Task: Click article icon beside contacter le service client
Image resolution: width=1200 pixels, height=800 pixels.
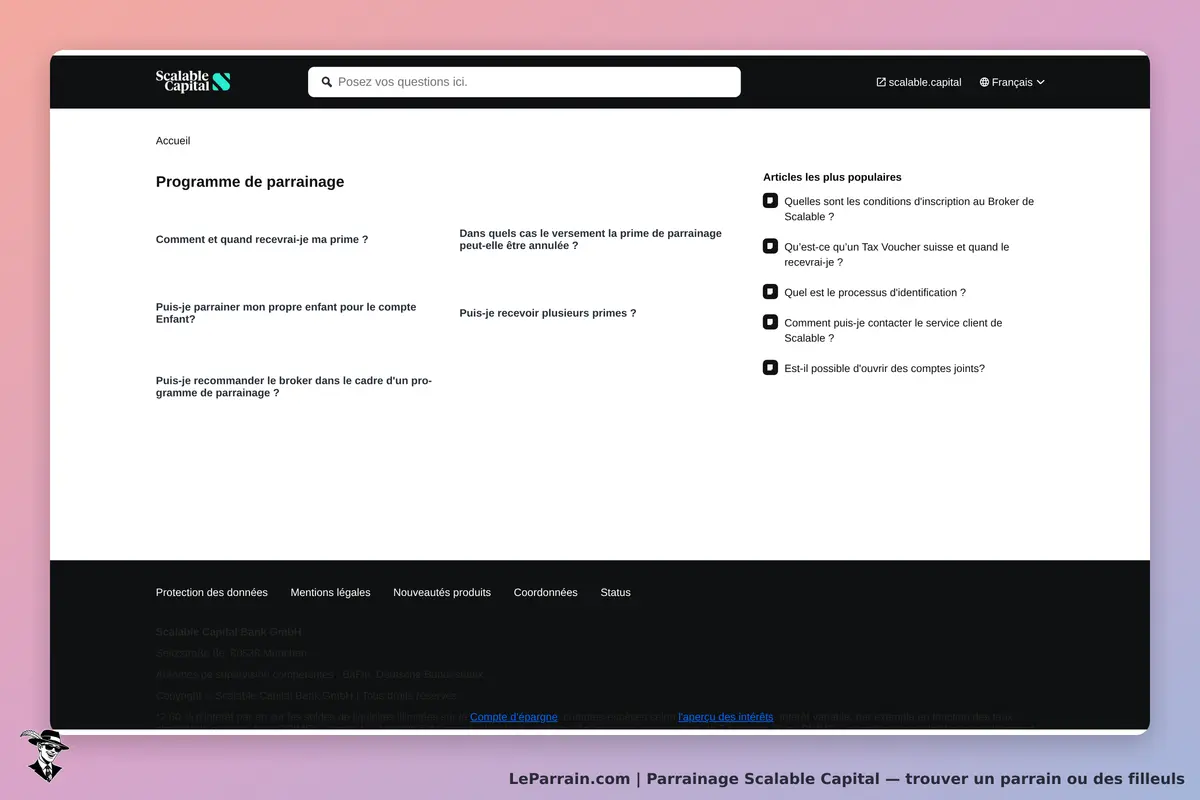Action: [770, 322]
